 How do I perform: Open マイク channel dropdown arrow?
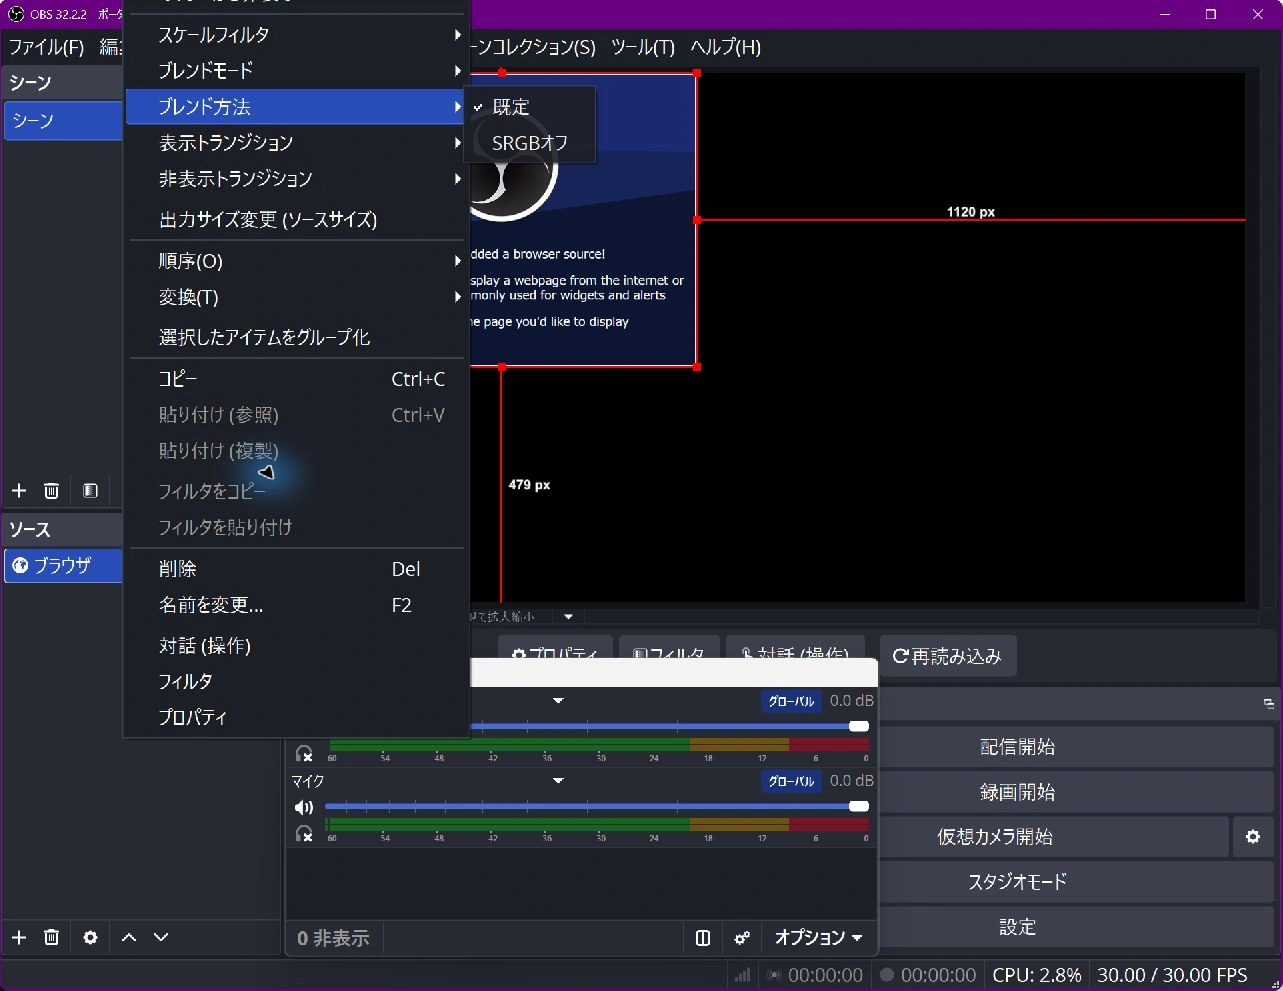tap(558, 780)
